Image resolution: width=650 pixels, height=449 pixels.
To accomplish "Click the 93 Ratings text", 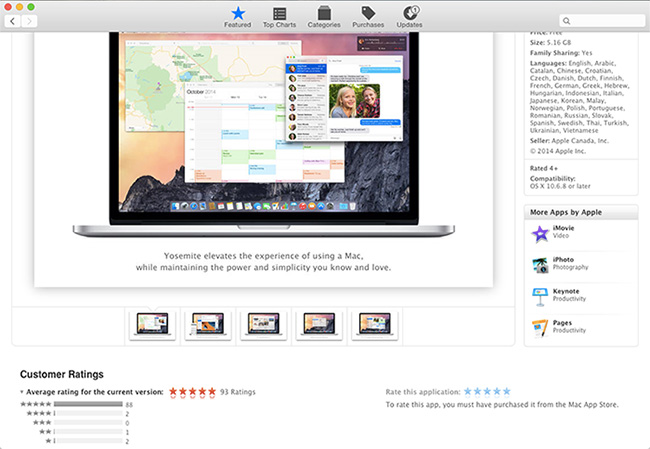I will click(238, 392).
